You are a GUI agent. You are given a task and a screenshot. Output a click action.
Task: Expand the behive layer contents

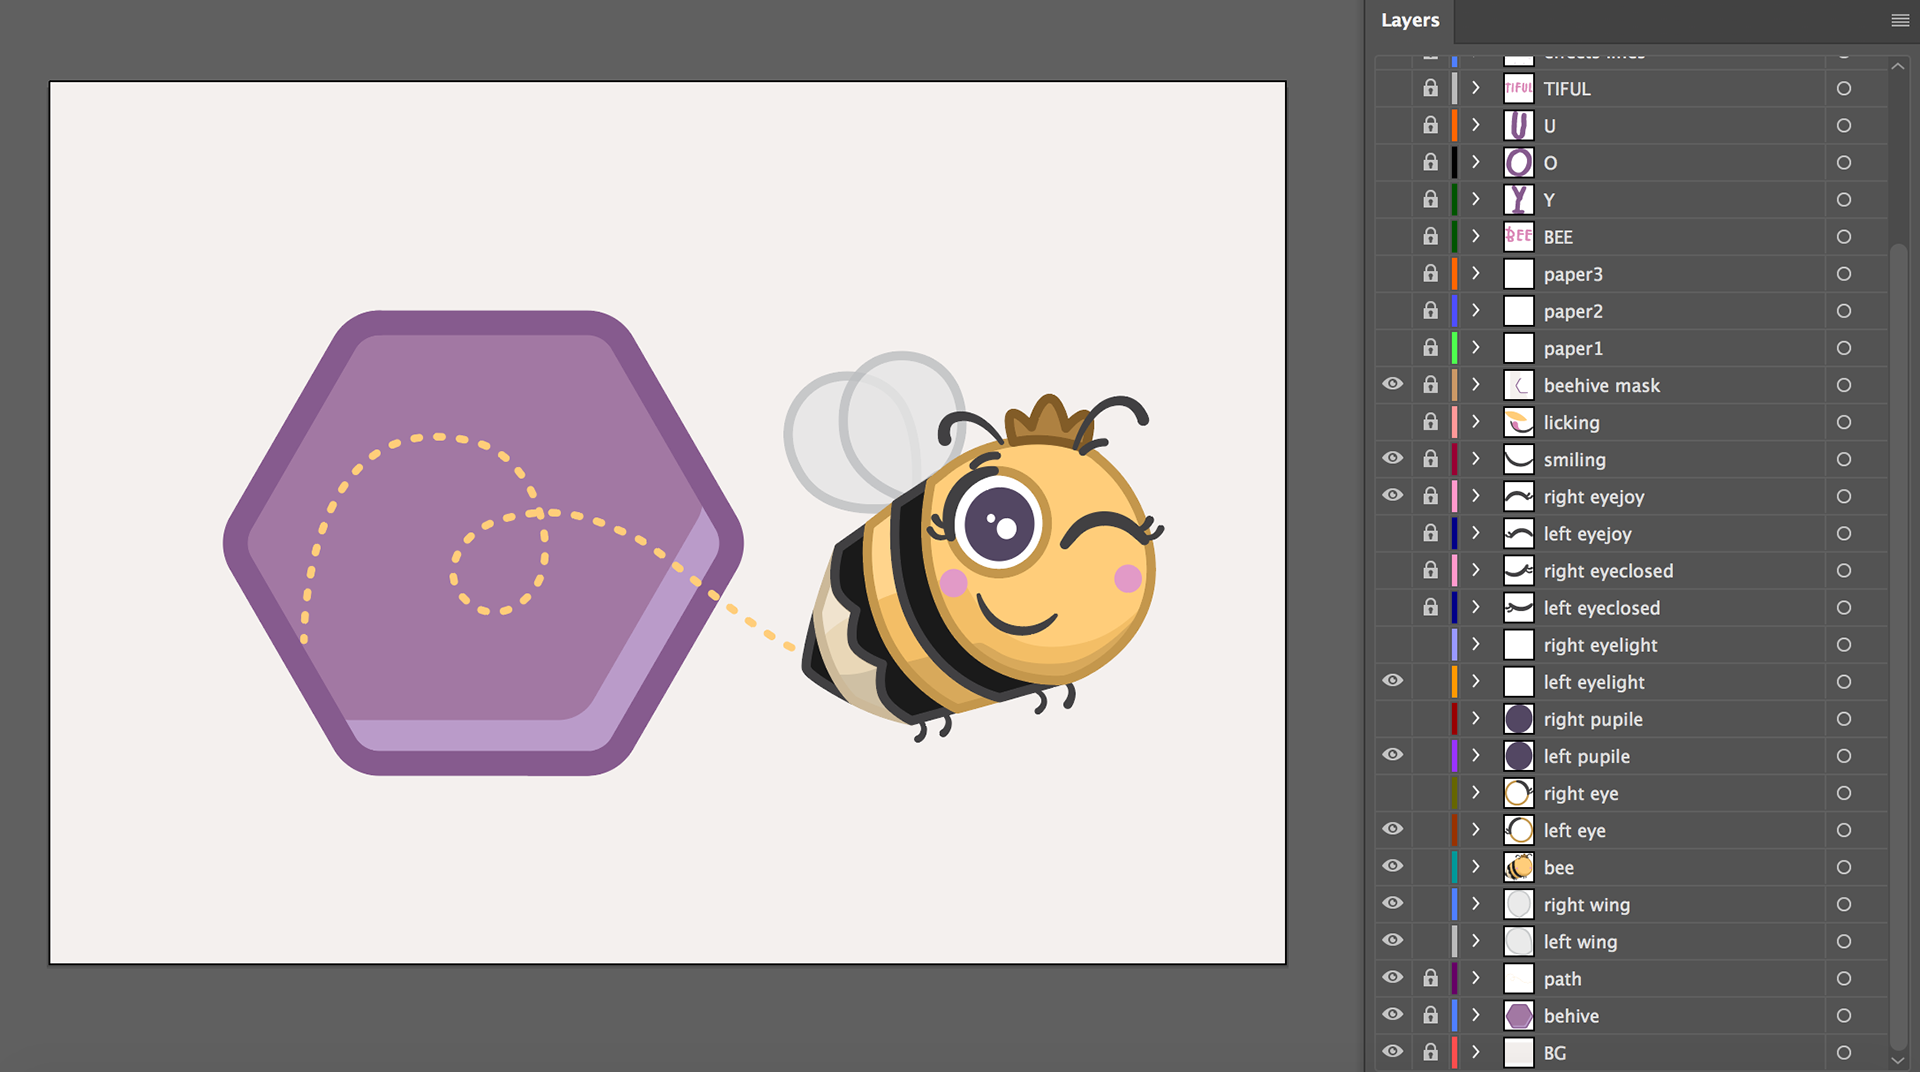(1475, 1015)
